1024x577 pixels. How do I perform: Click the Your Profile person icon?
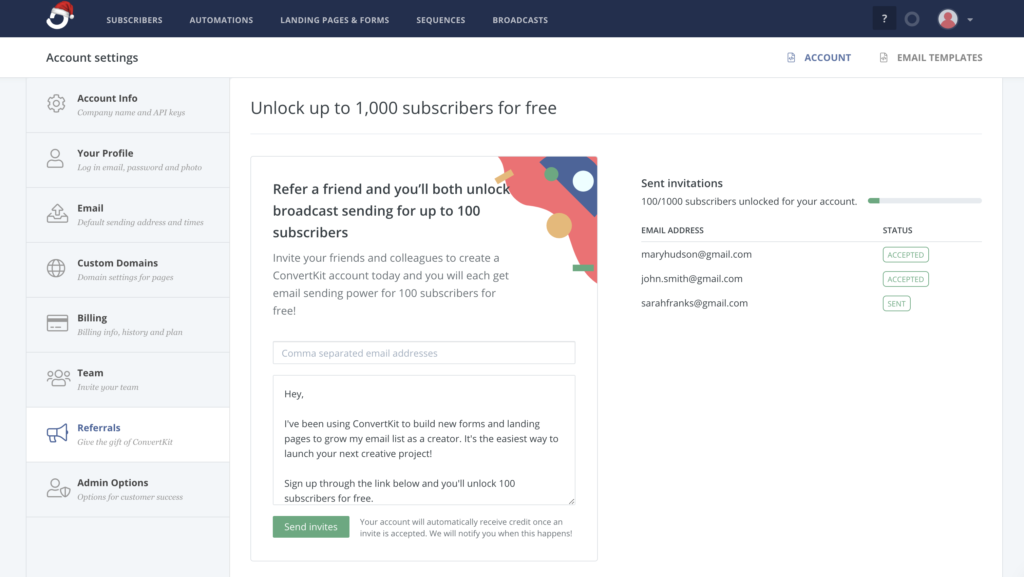[x=57, y=159]
